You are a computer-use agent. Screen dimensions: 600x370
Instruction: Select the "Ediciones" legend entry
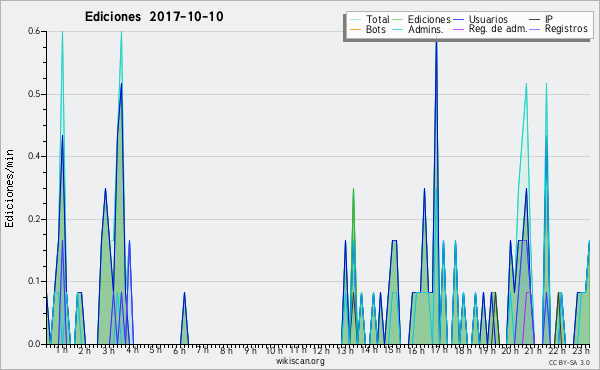click(x=429, y=19)
